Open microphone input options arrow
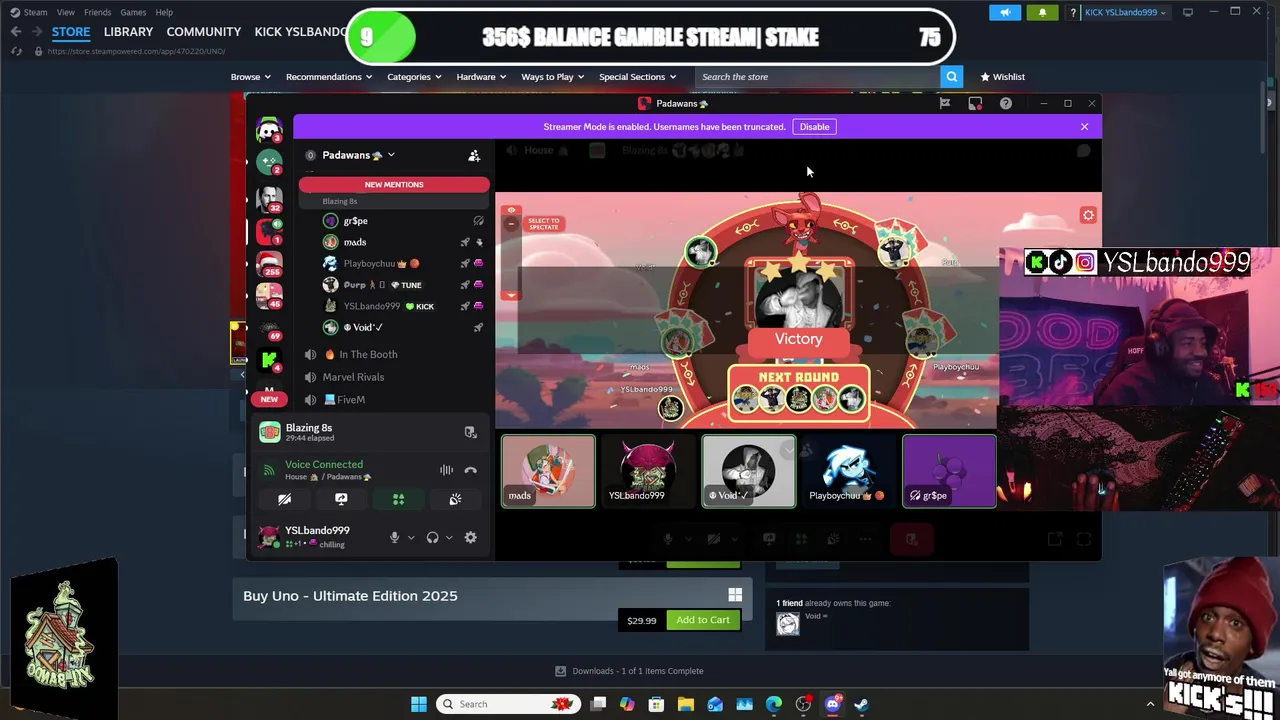This screenshot has width=1280, height=720. coord(410,538)
